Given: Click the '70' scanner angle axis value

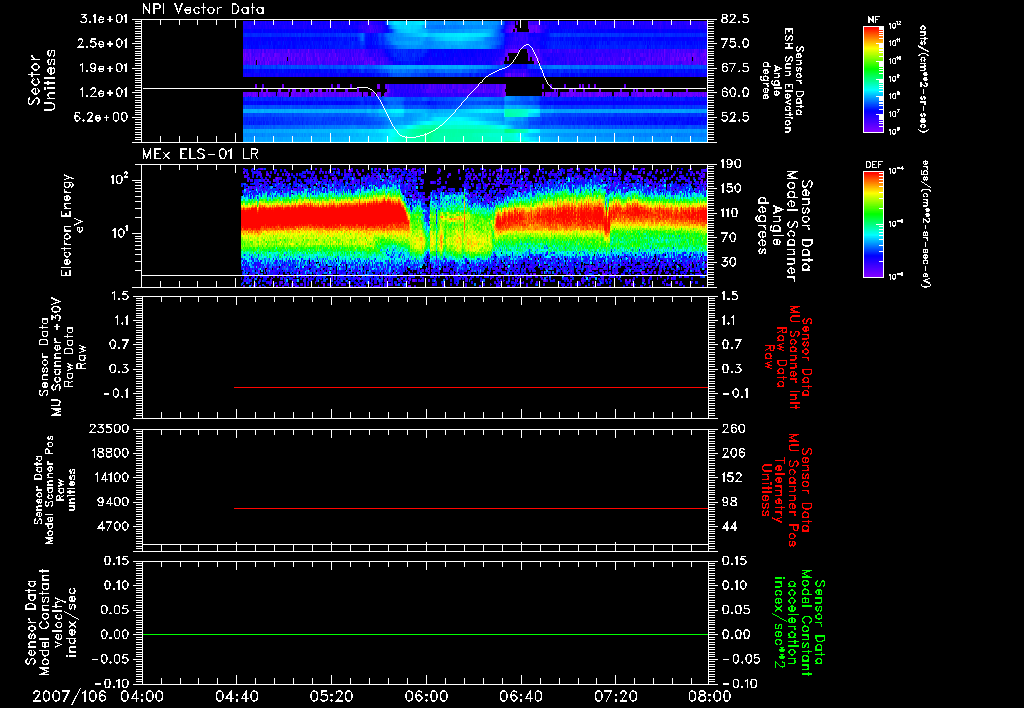Looking at the screenshot, I should (x=728, y=238).
